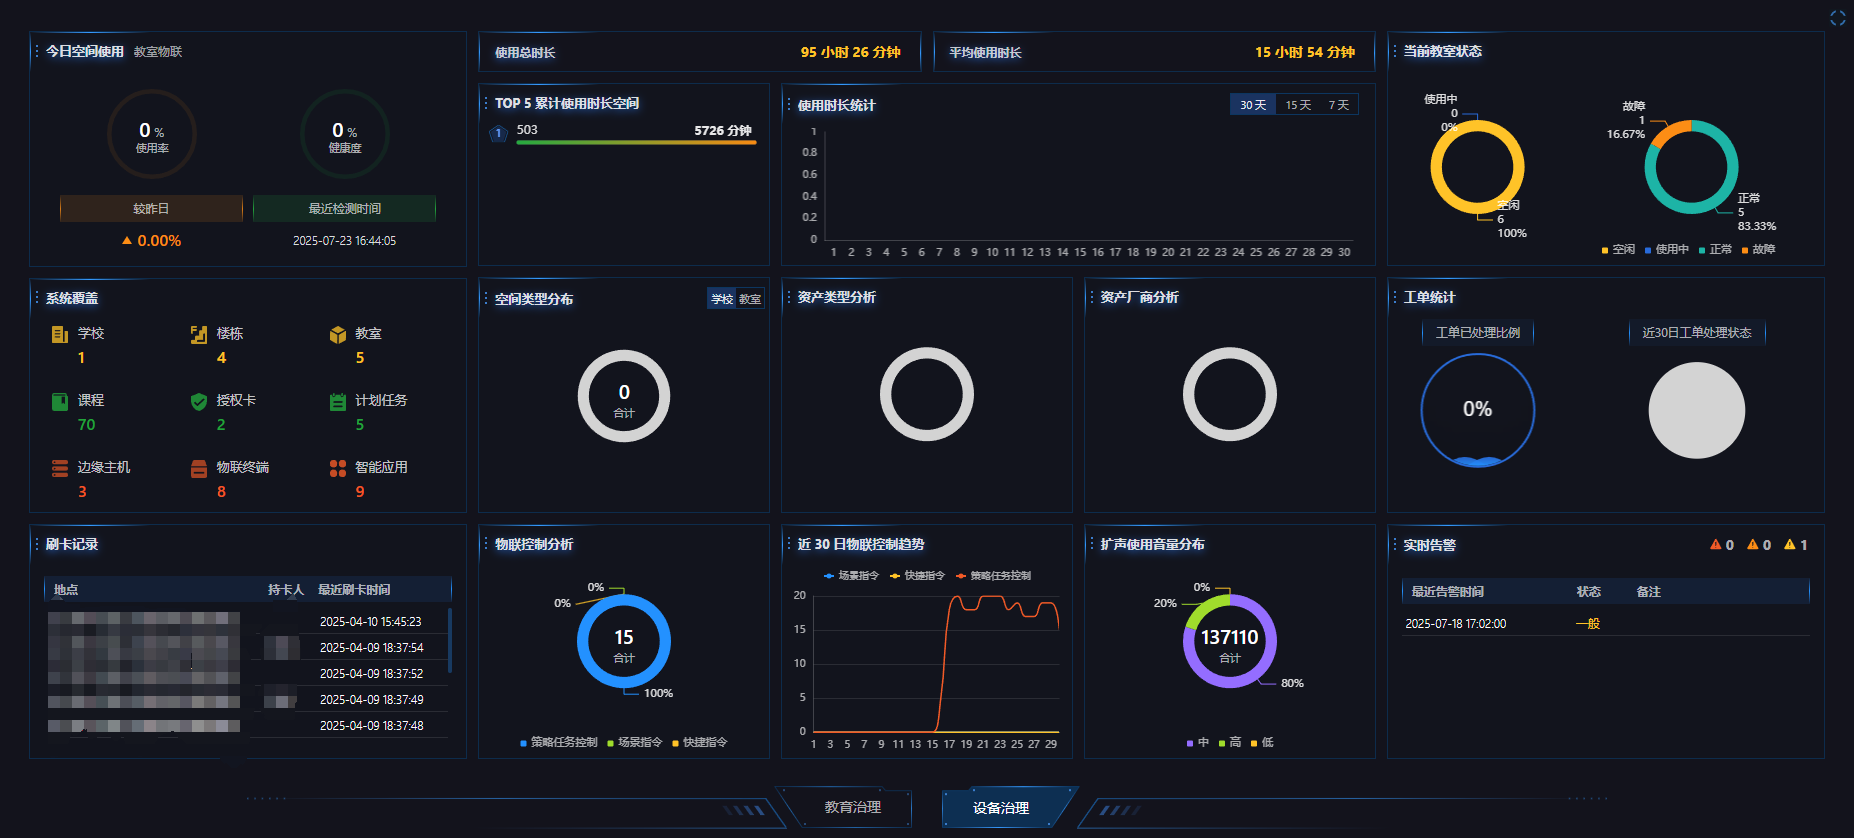Image resolution: width=1854 pixels, height=838 pixels.
Task: Click the fullscreen icon in top-right corner
Action: (1837, 18)
